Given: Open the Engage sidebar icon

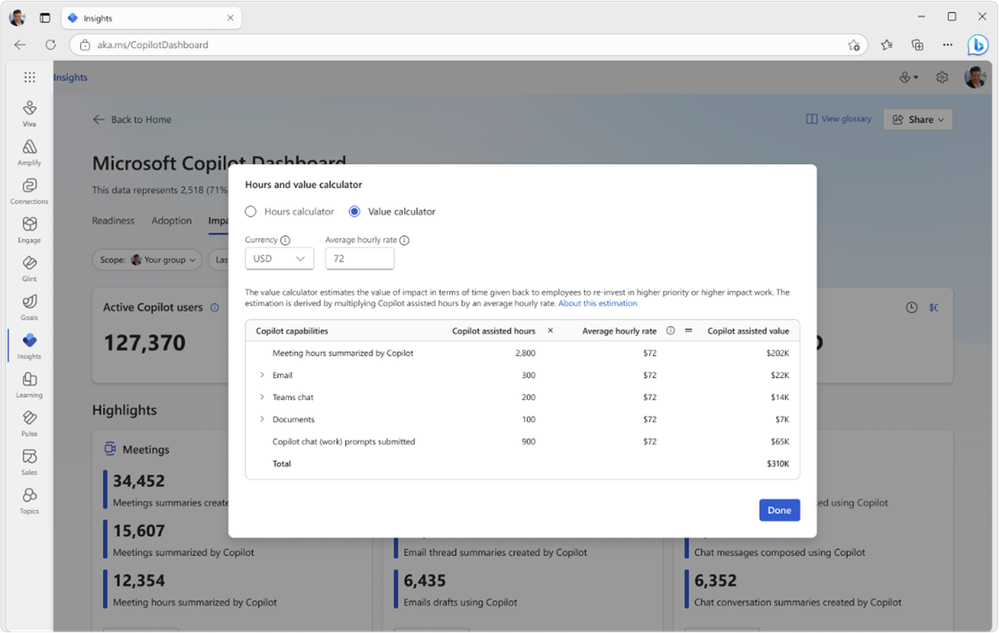Looking at the screenshot, I should pos(29,230).
